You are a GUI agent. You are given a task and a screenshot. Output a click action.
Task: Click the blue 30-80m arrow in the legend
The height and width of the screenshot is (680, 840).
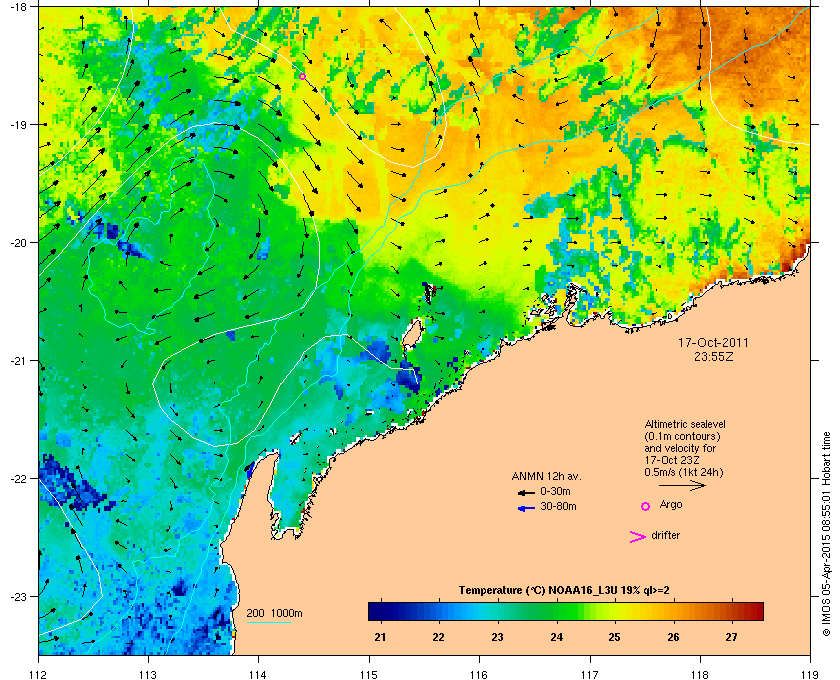pyautogui.click(x=526, y=508)
